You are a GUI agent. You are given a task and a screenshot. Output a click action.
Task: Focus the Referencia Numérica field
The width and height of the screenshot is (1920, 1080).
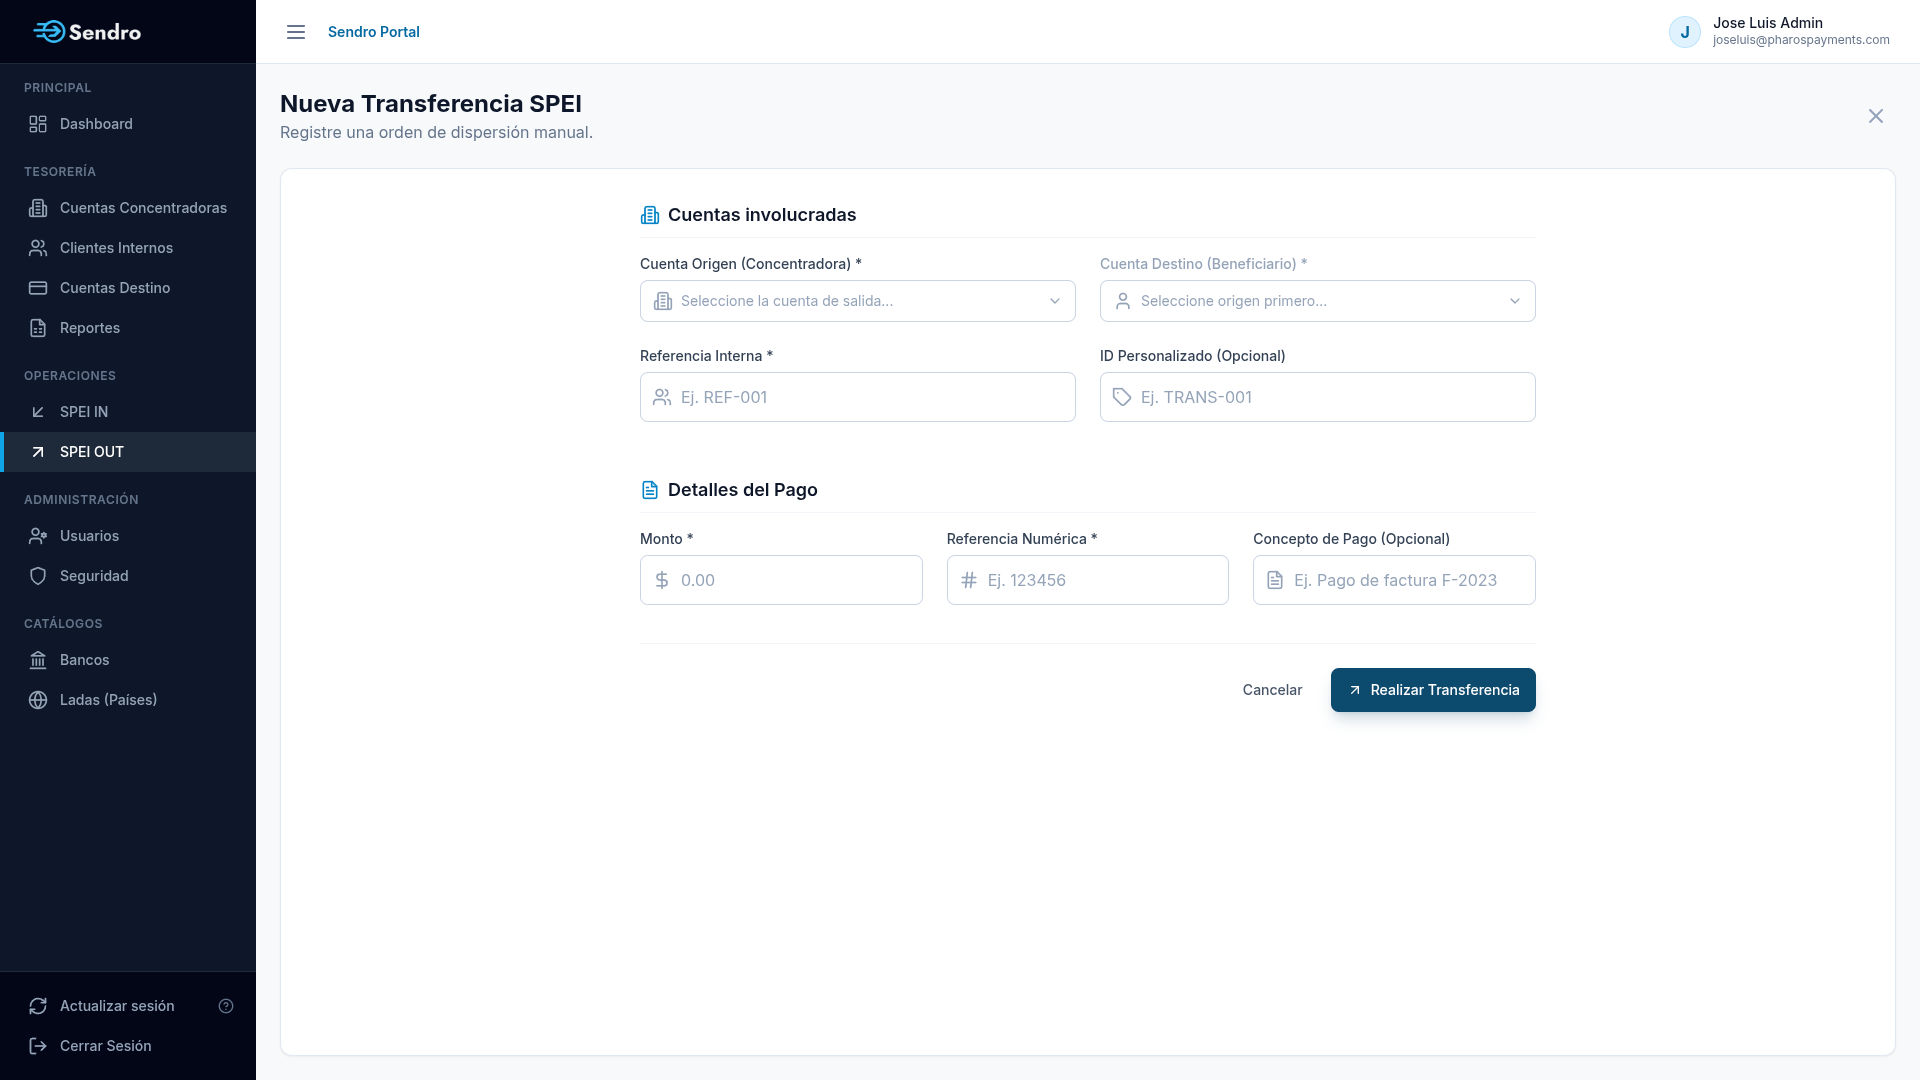[x=1088, y=580]
